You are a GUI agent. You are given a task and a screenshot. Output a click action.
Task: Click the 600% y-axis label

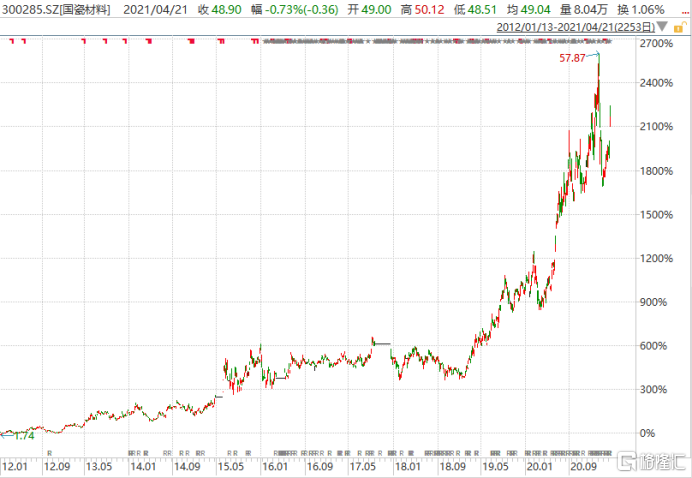tap(654, 346)
